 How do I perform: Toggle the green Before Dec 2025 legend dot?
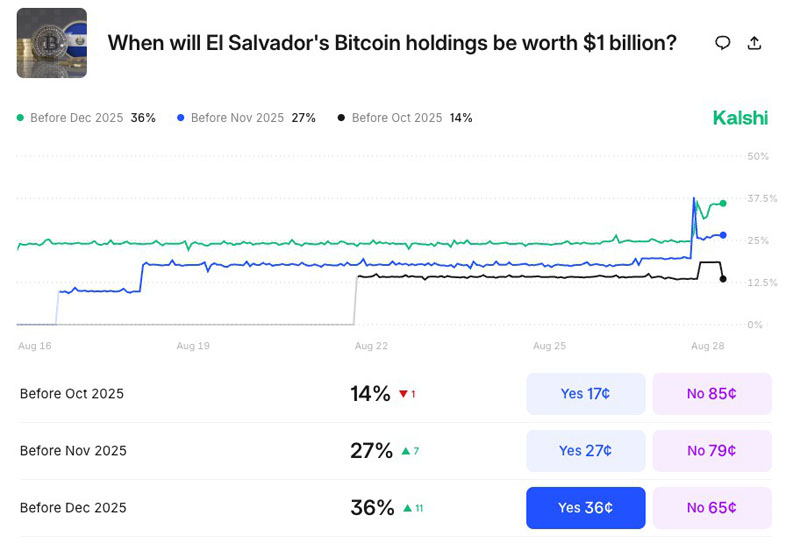[x=20, y=118]
